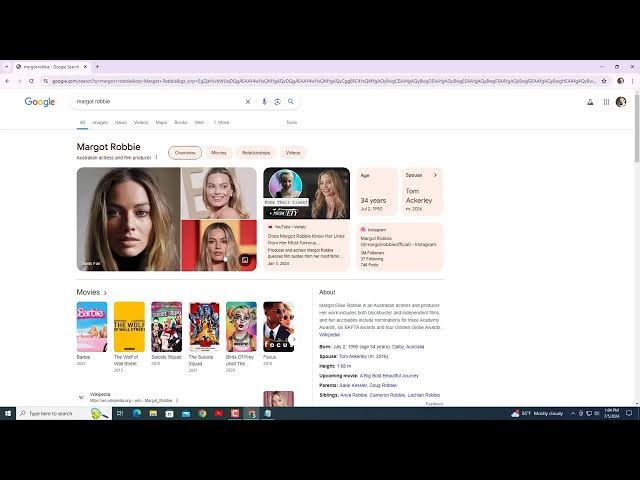Image resolution: width=640 pixels, height=480 pixels.
Task: Open the Movies section heading arrow
Action: click(105, 293)
